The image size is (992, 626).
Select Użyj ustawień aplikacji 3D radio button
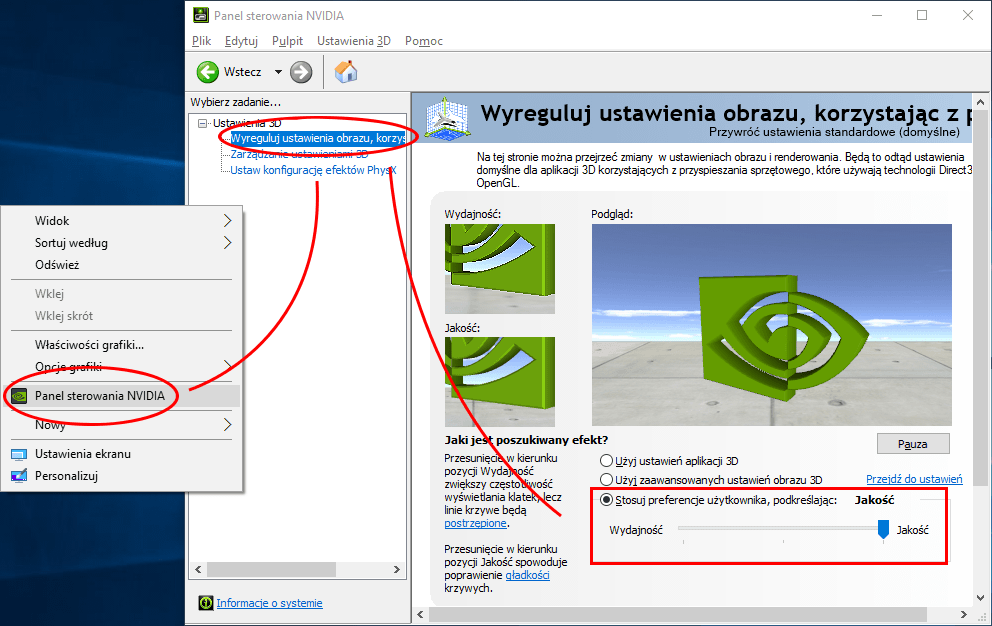[606, 461]
